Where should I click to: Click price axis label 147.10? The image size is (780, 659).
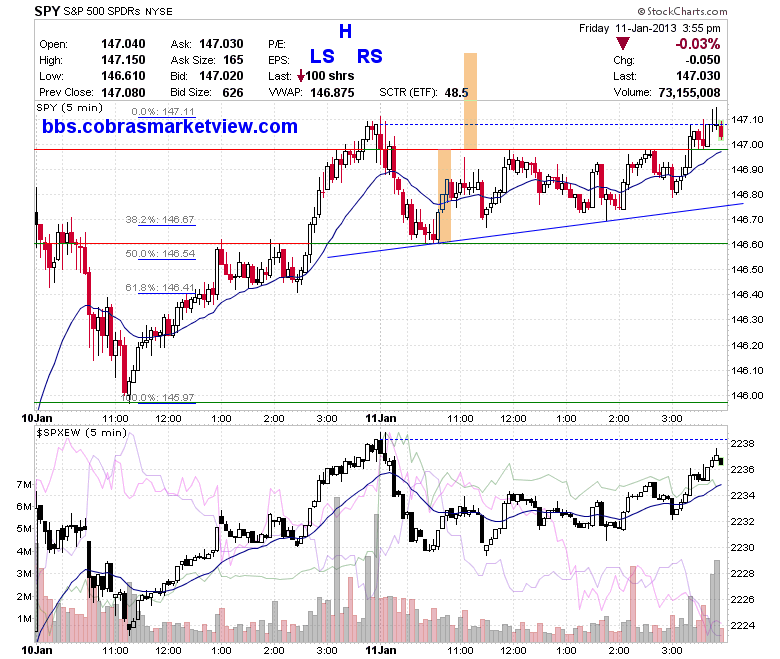point(747,119)
